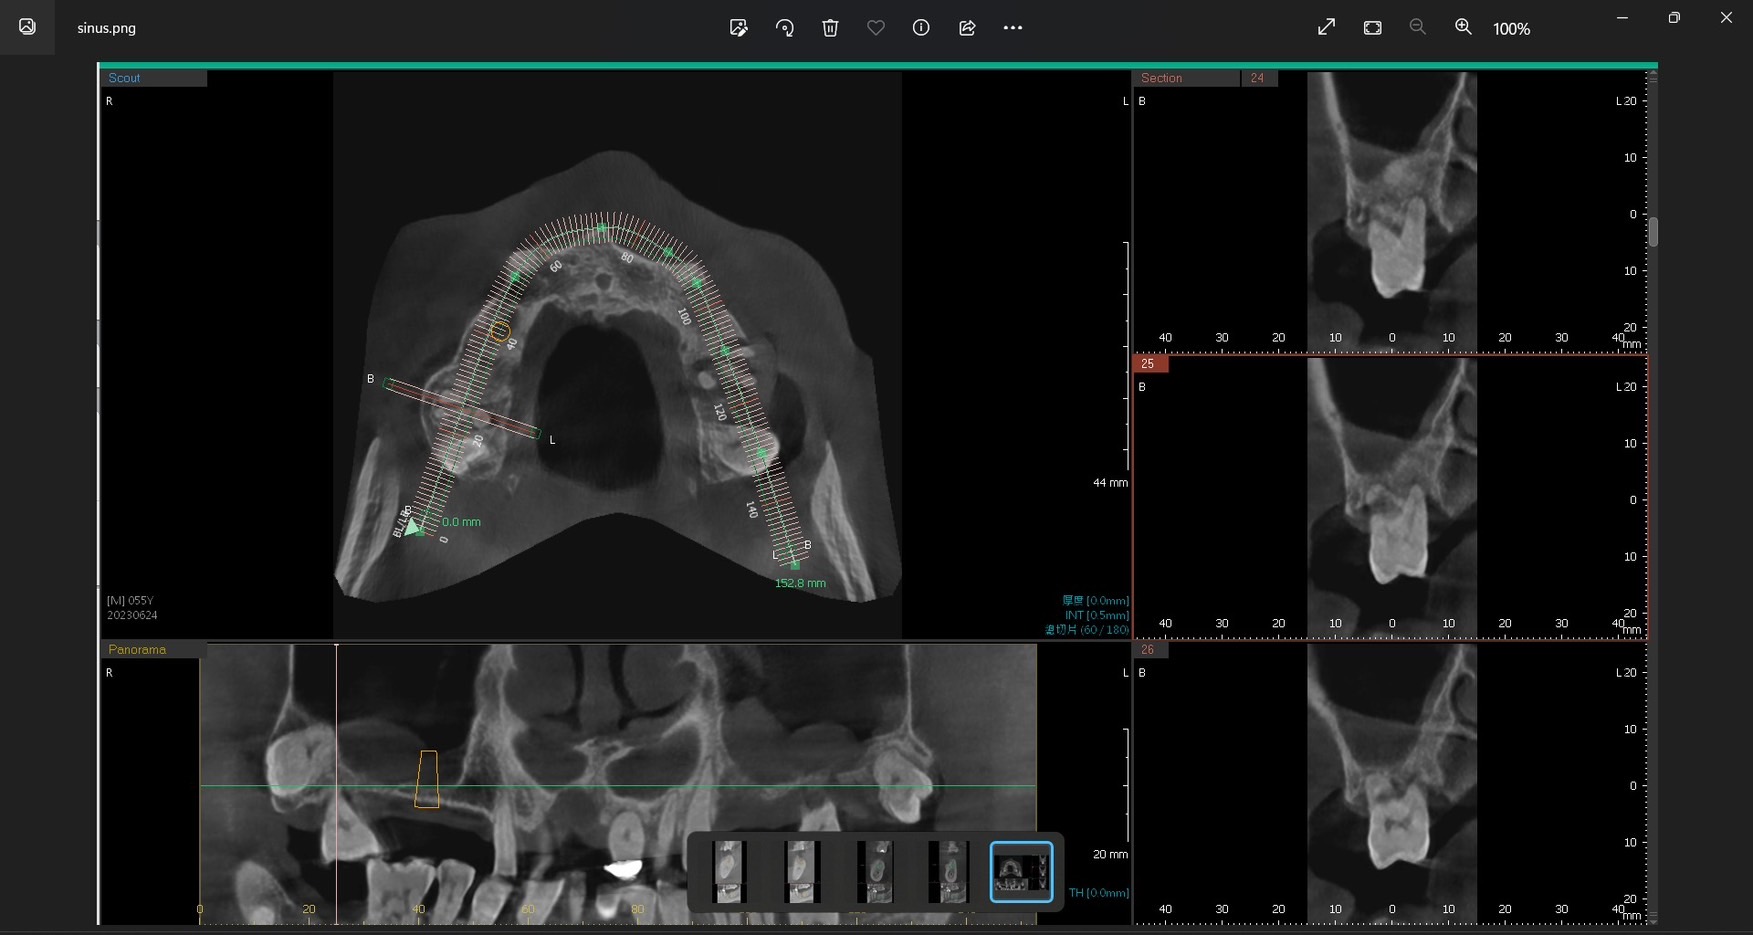The height and width of the screenshot is (935, 1753).
Task: Click the orange circle marker on scout arch
Action: pos(500,330)
